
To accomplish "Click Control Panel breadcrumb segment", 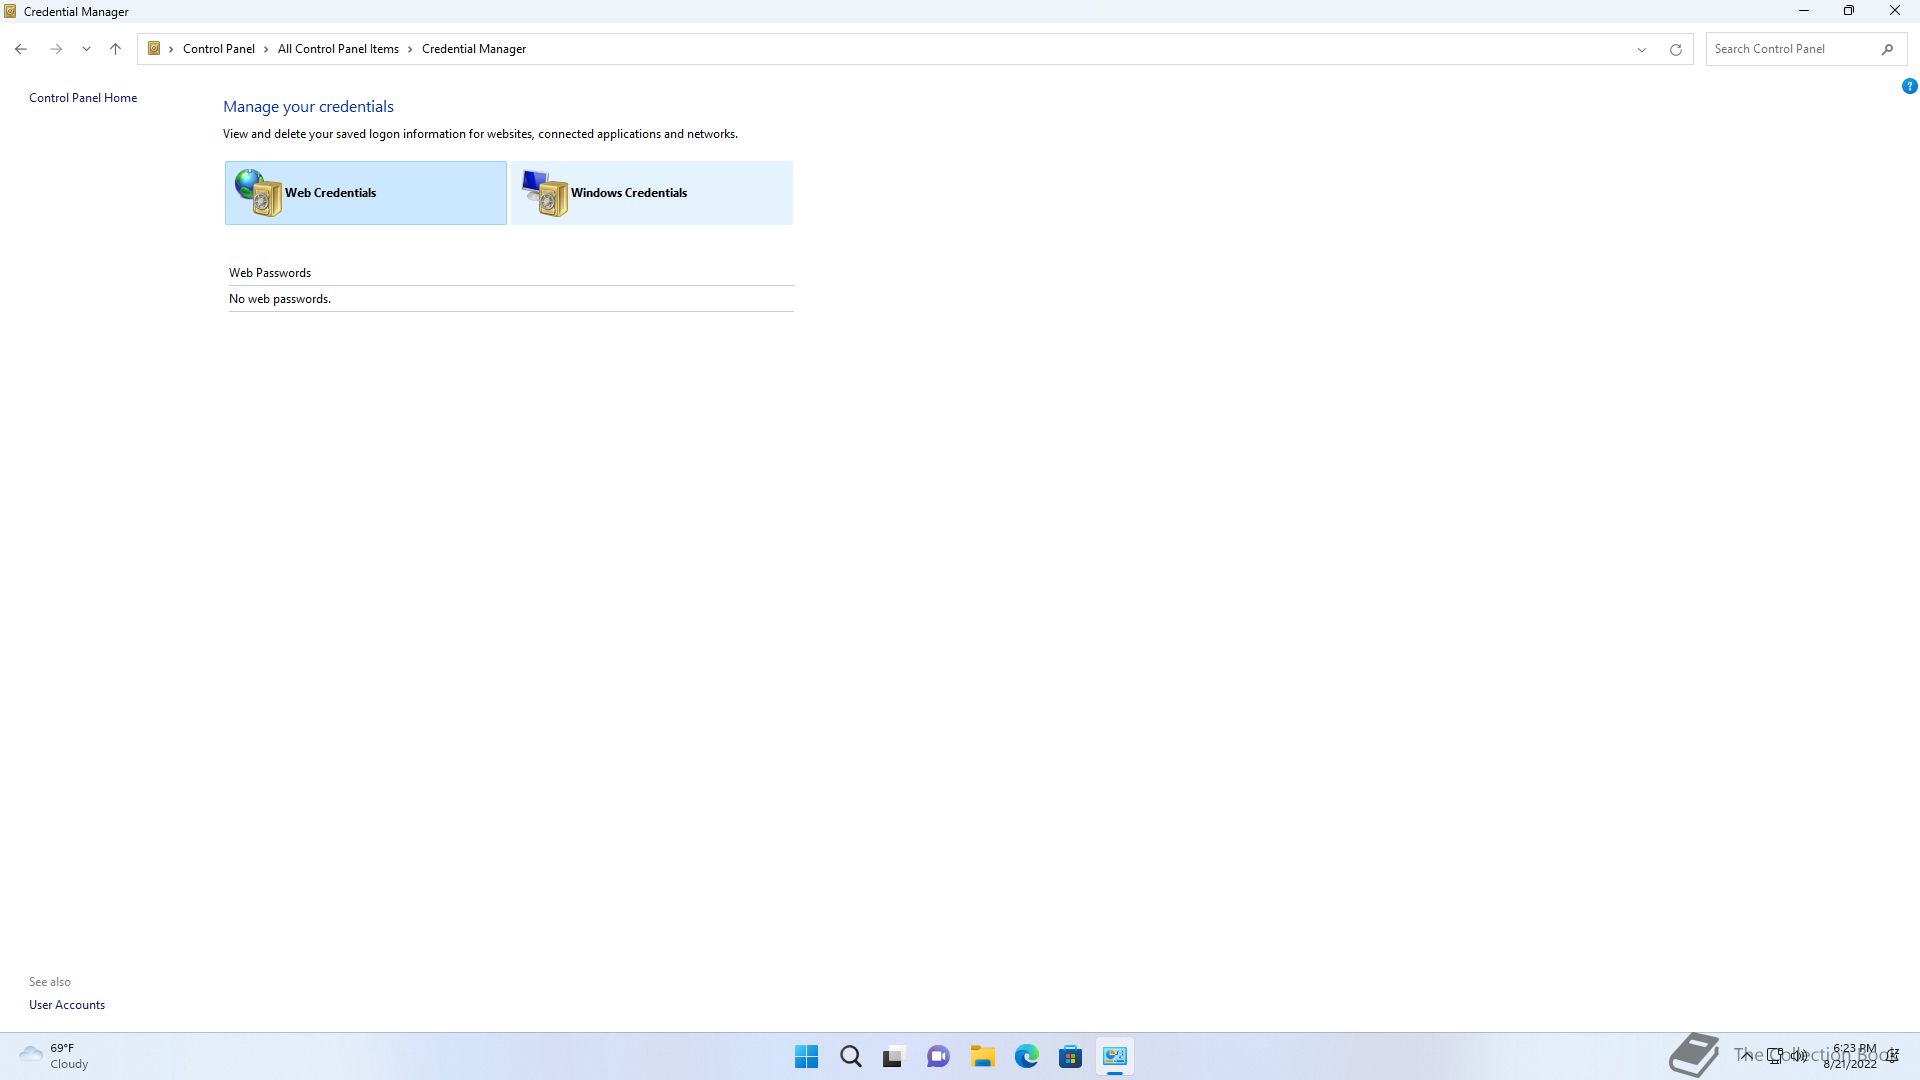I will tap(218, 49).
